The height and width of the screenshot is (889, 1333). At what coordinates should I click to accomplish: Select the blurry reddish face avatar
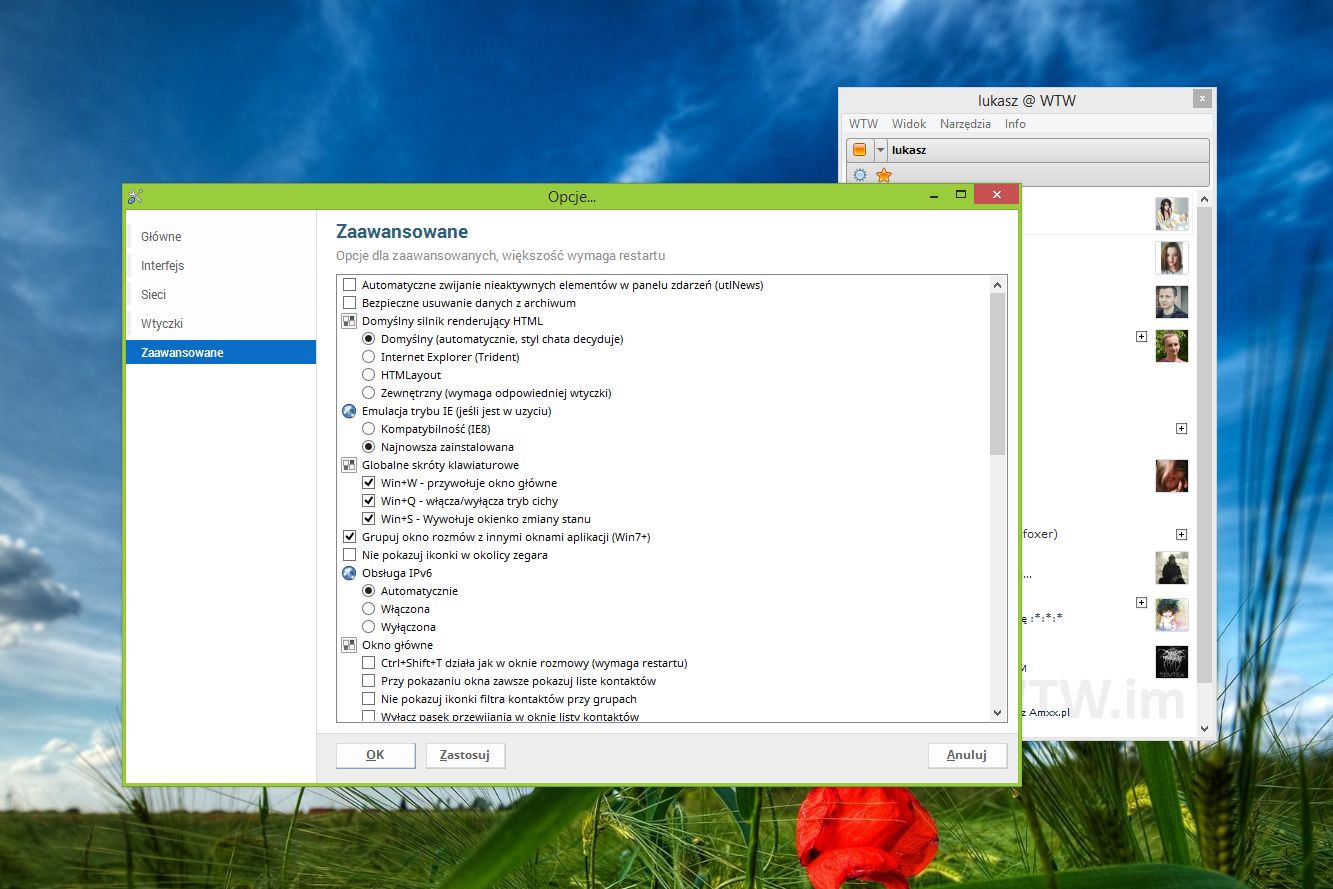point(1172,476)
